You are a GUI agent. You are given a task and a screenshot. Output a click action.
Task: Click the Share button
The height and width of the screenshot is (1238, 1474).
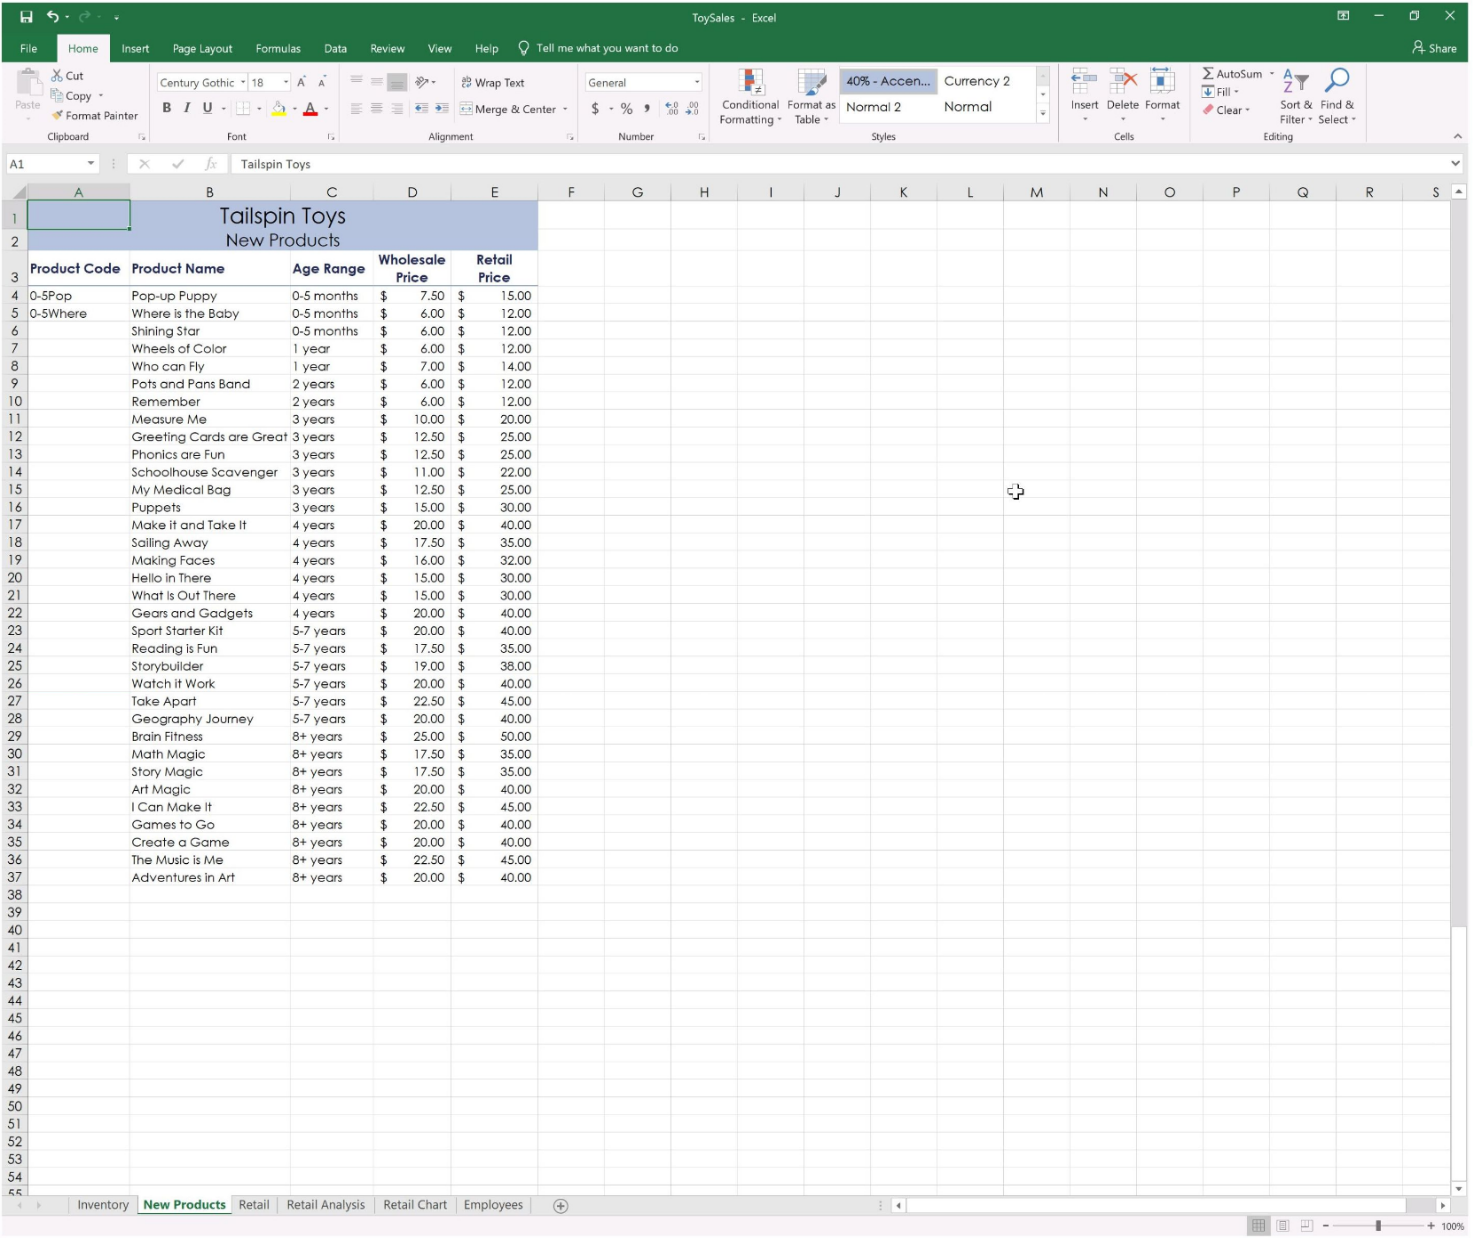[x=1434, y=48]
